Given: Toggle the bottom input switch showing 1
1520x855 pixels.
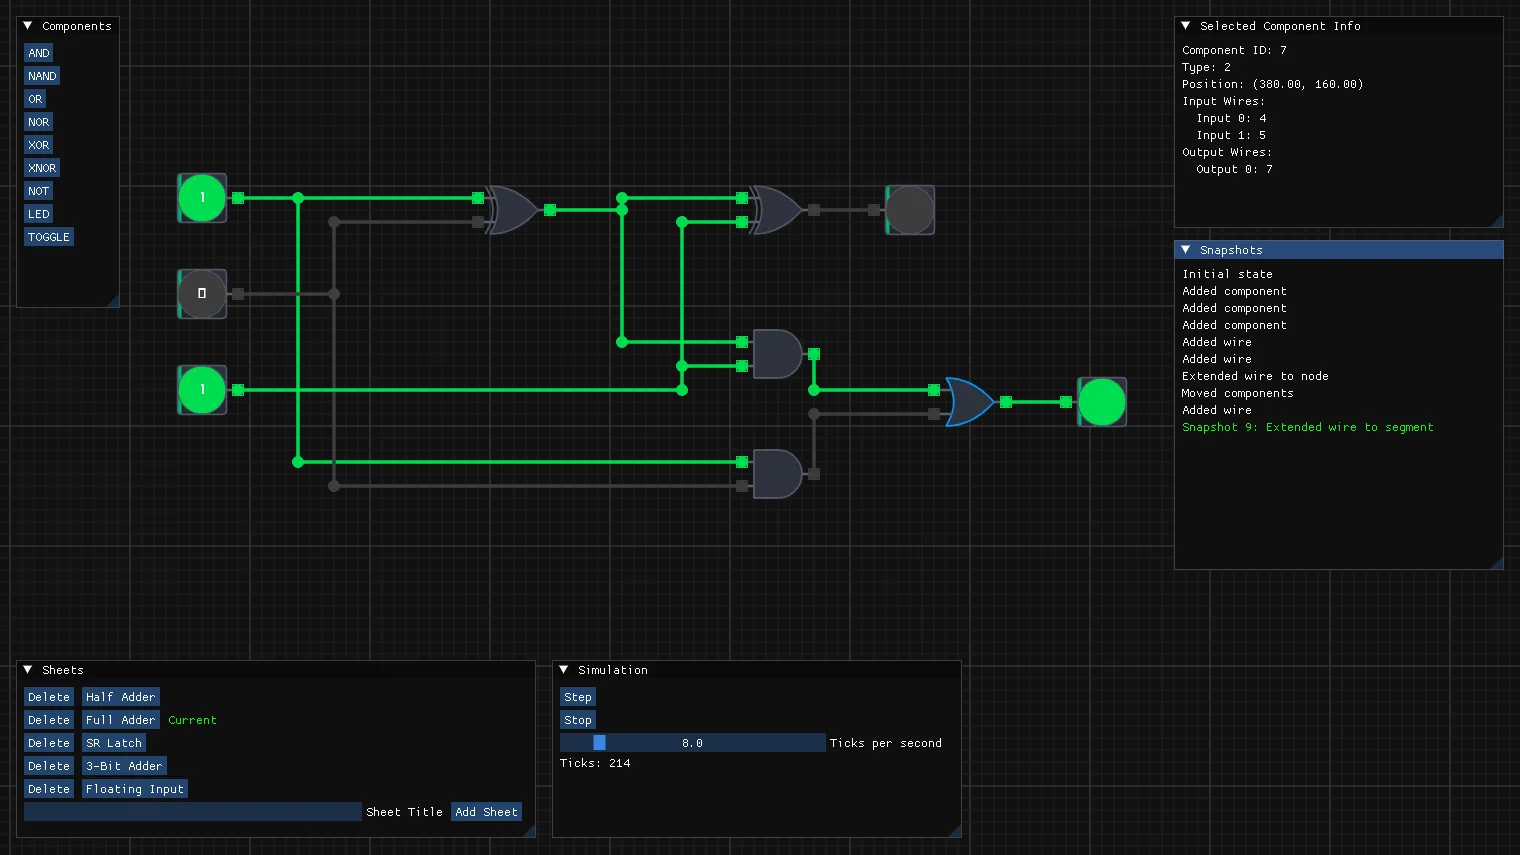Looking at the screenshot, I should pos(202,390).
